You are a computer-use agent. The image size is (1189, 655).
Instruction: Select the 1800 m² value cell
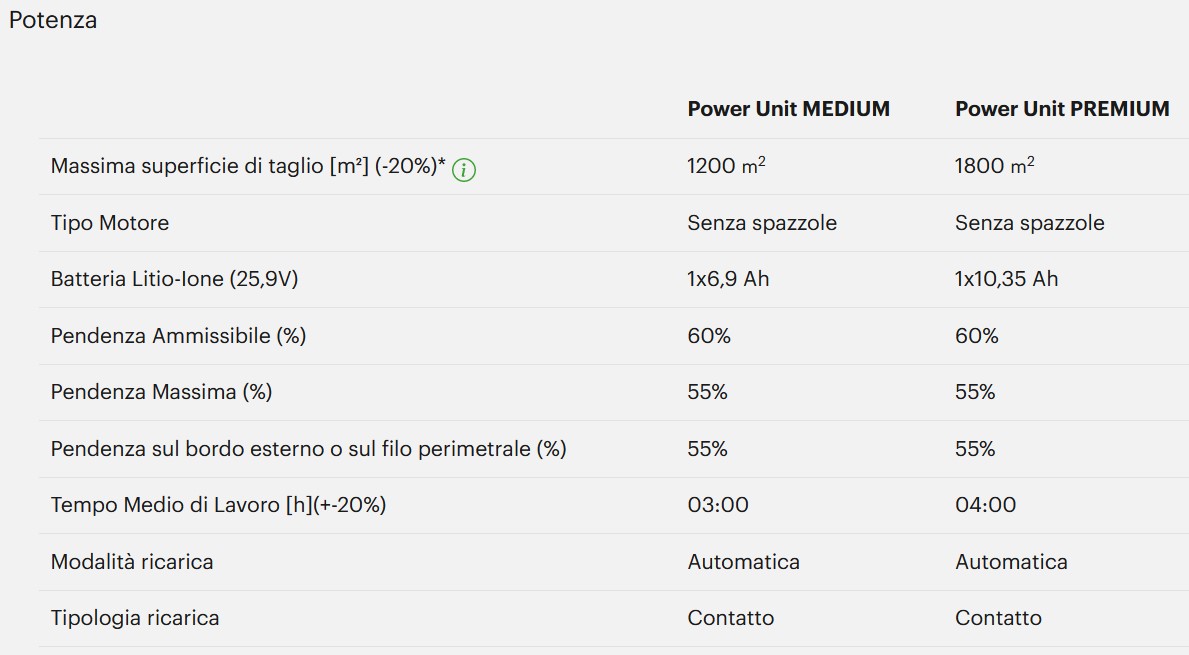coord(995,165)
